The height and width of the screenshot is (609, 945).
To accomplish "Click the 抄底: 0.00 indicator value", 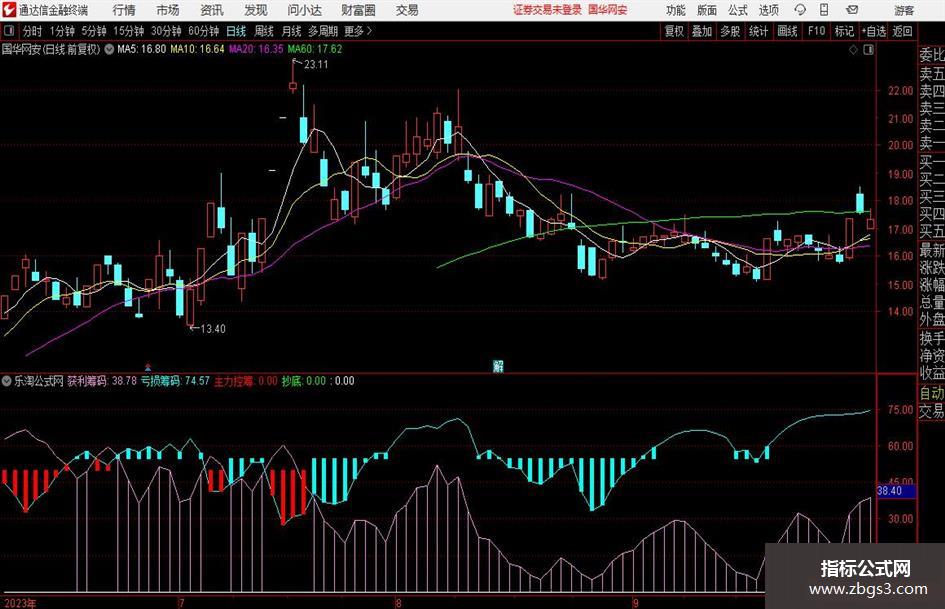I will tap(304, 381).
